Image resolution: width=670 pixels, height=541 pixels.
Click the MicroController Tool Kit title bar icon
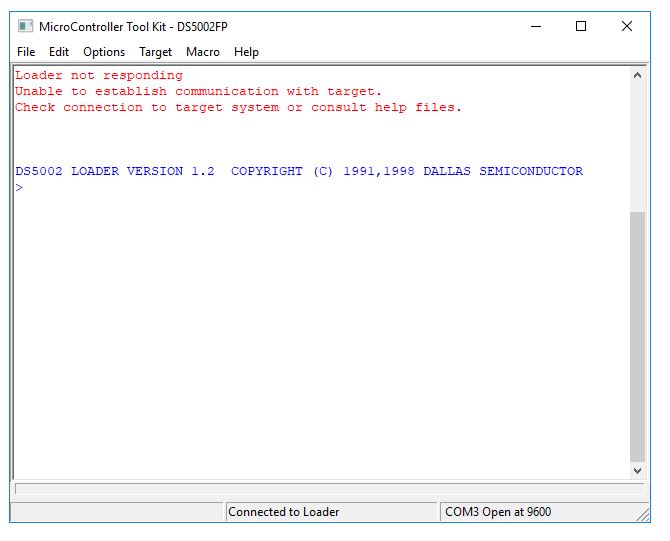click(x=25, y=26)
